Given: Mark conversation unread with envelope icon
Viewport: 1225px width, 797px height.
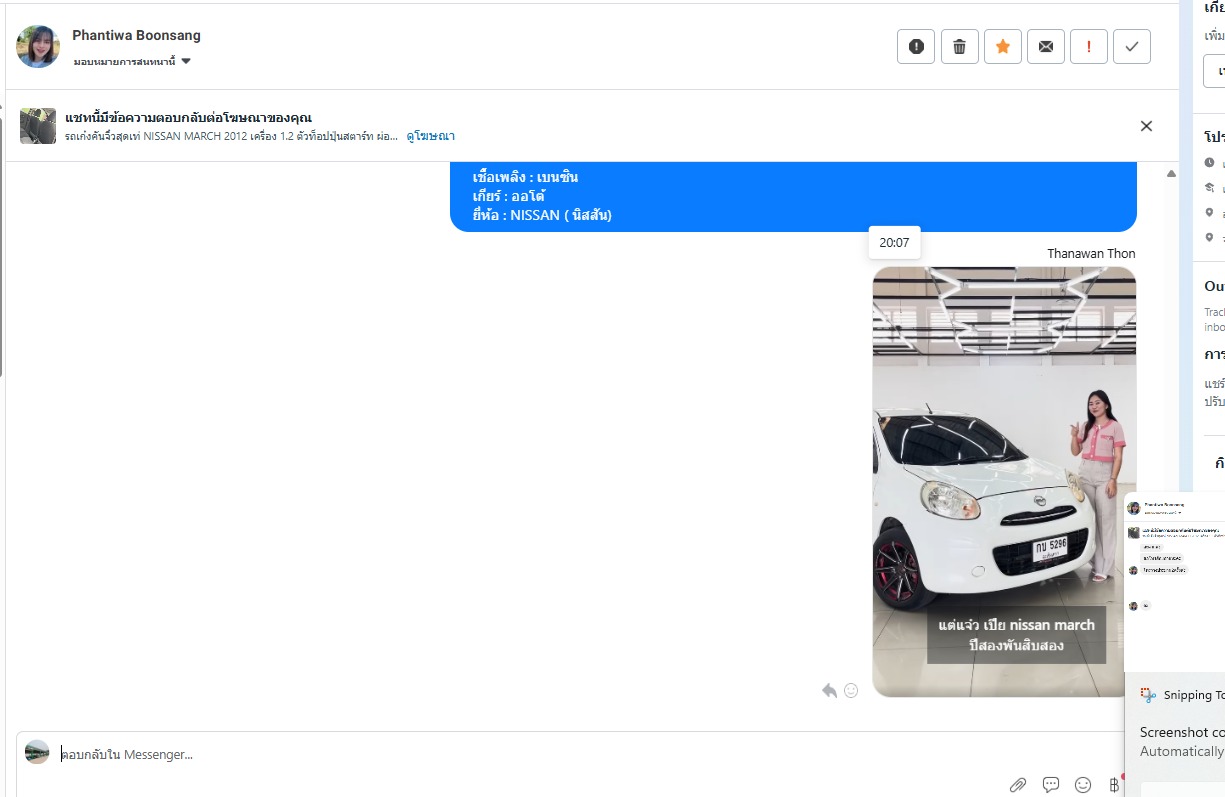Looking at the screenshot, I should [1046, 46].
